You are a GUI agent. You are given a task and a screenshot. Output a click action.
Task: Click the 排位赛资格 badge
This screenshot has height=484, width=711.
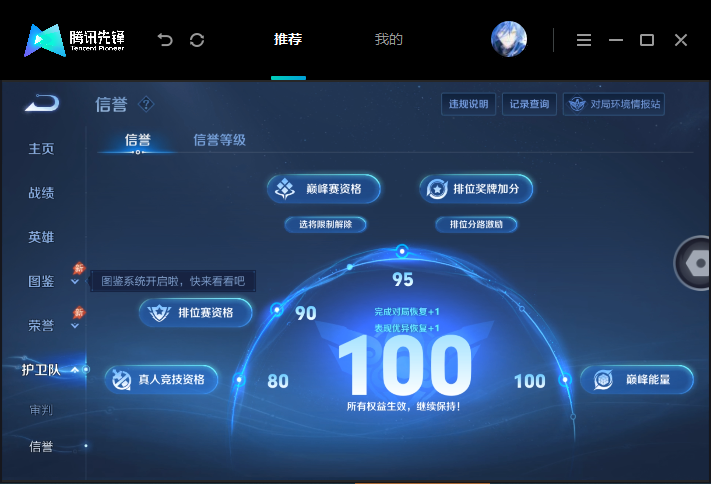tap(195, 313)
